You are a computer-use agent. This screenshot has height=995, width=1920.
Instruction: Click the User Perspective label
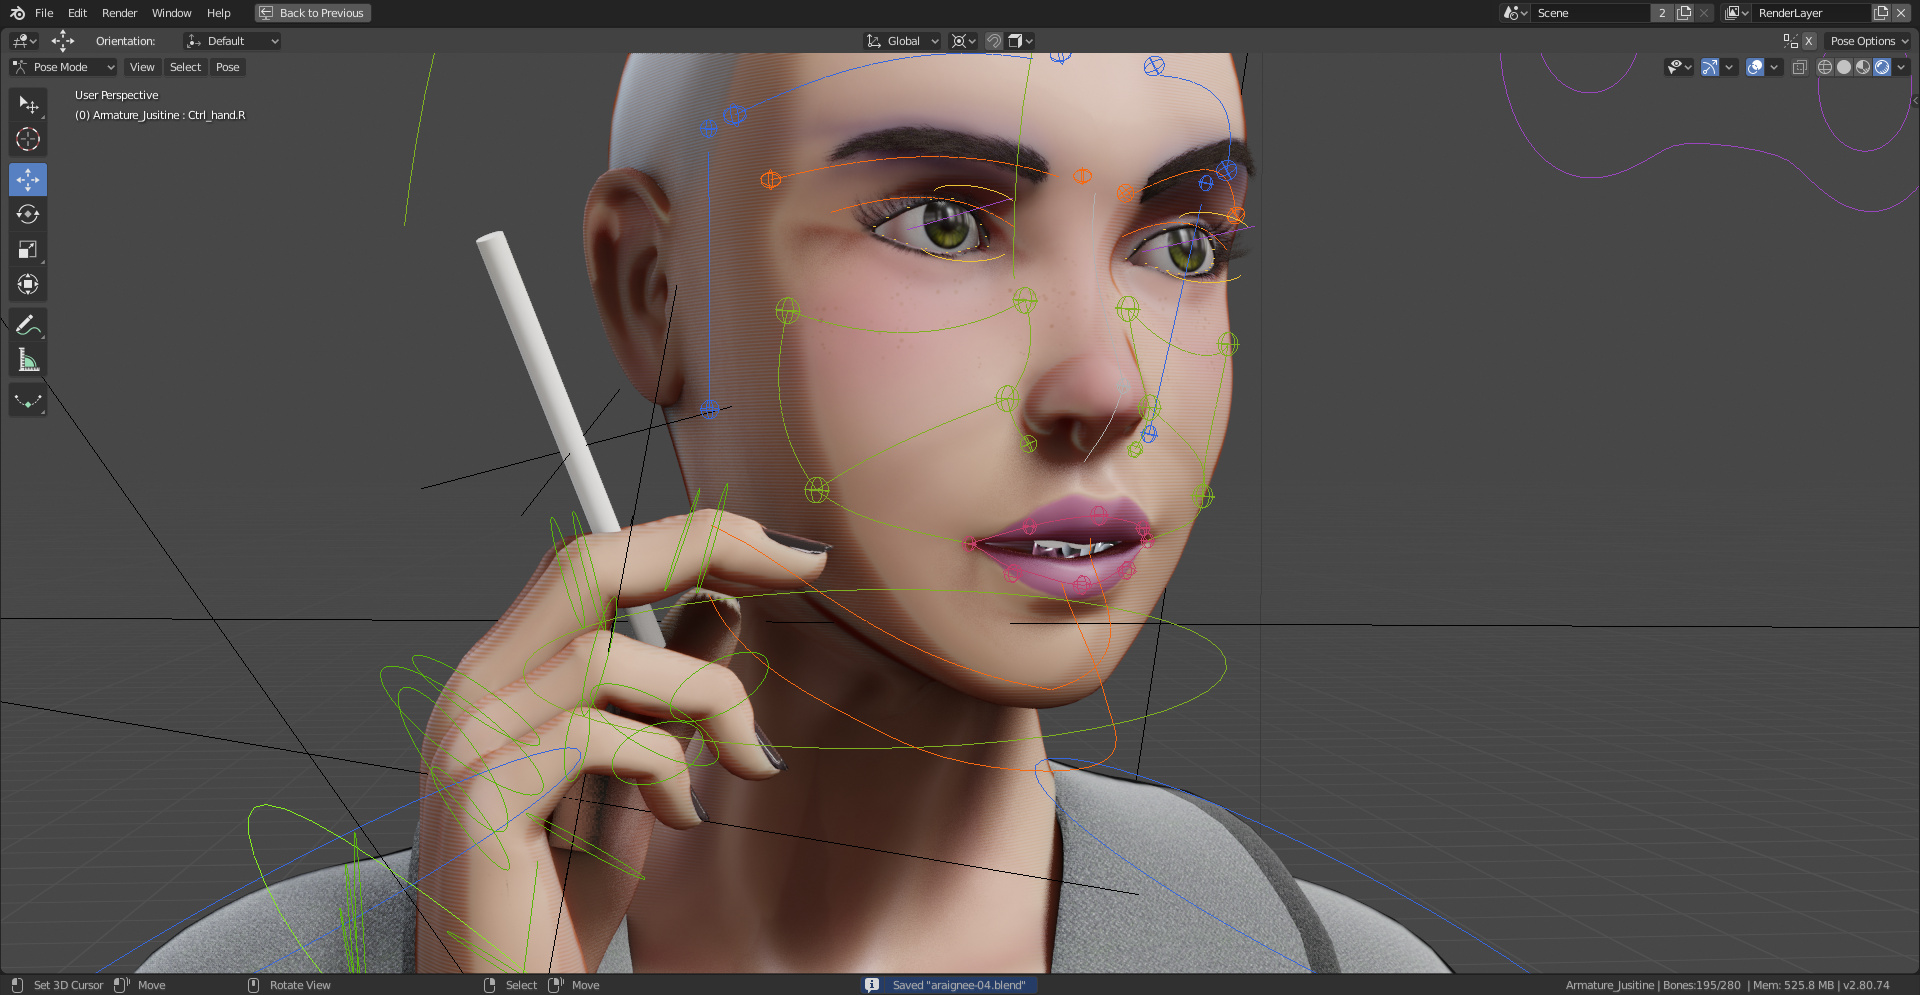117,95
